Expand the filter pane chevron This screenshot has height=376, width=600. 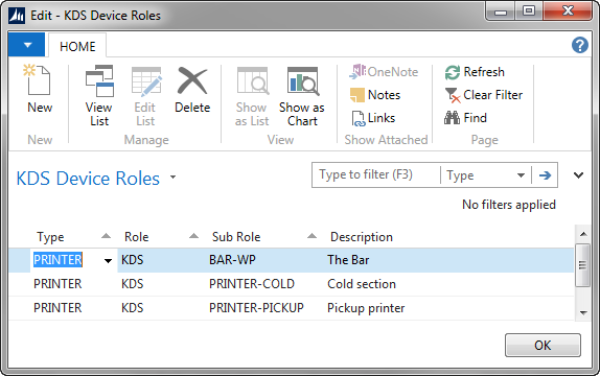[578, 175]
